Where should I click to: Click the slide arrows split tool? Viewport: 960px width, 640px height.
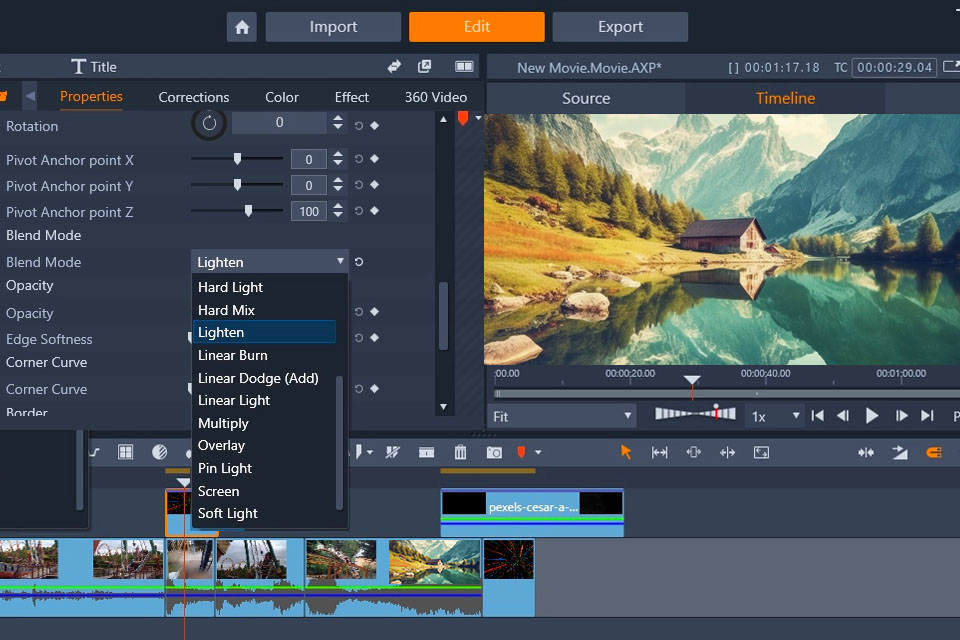coord(727,452)
